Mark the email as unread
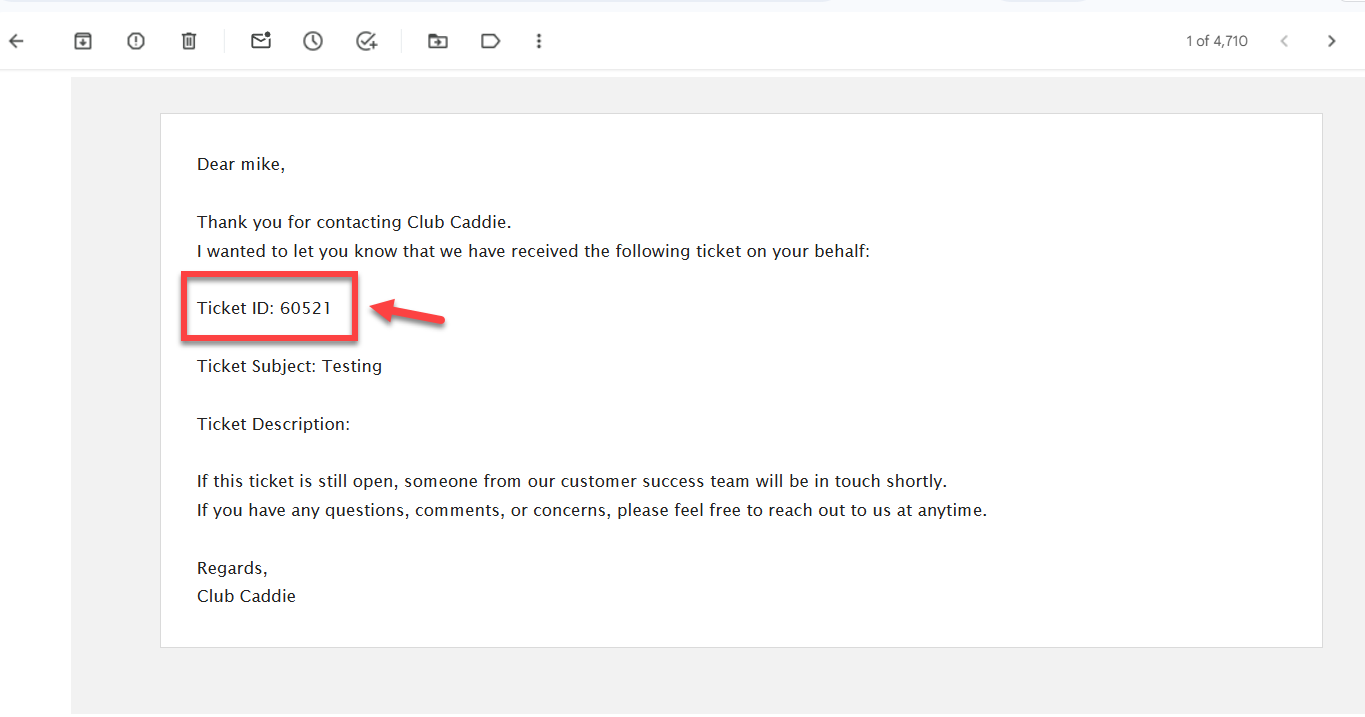Viewport: 1365px width, 717px height. click(261, 41)
